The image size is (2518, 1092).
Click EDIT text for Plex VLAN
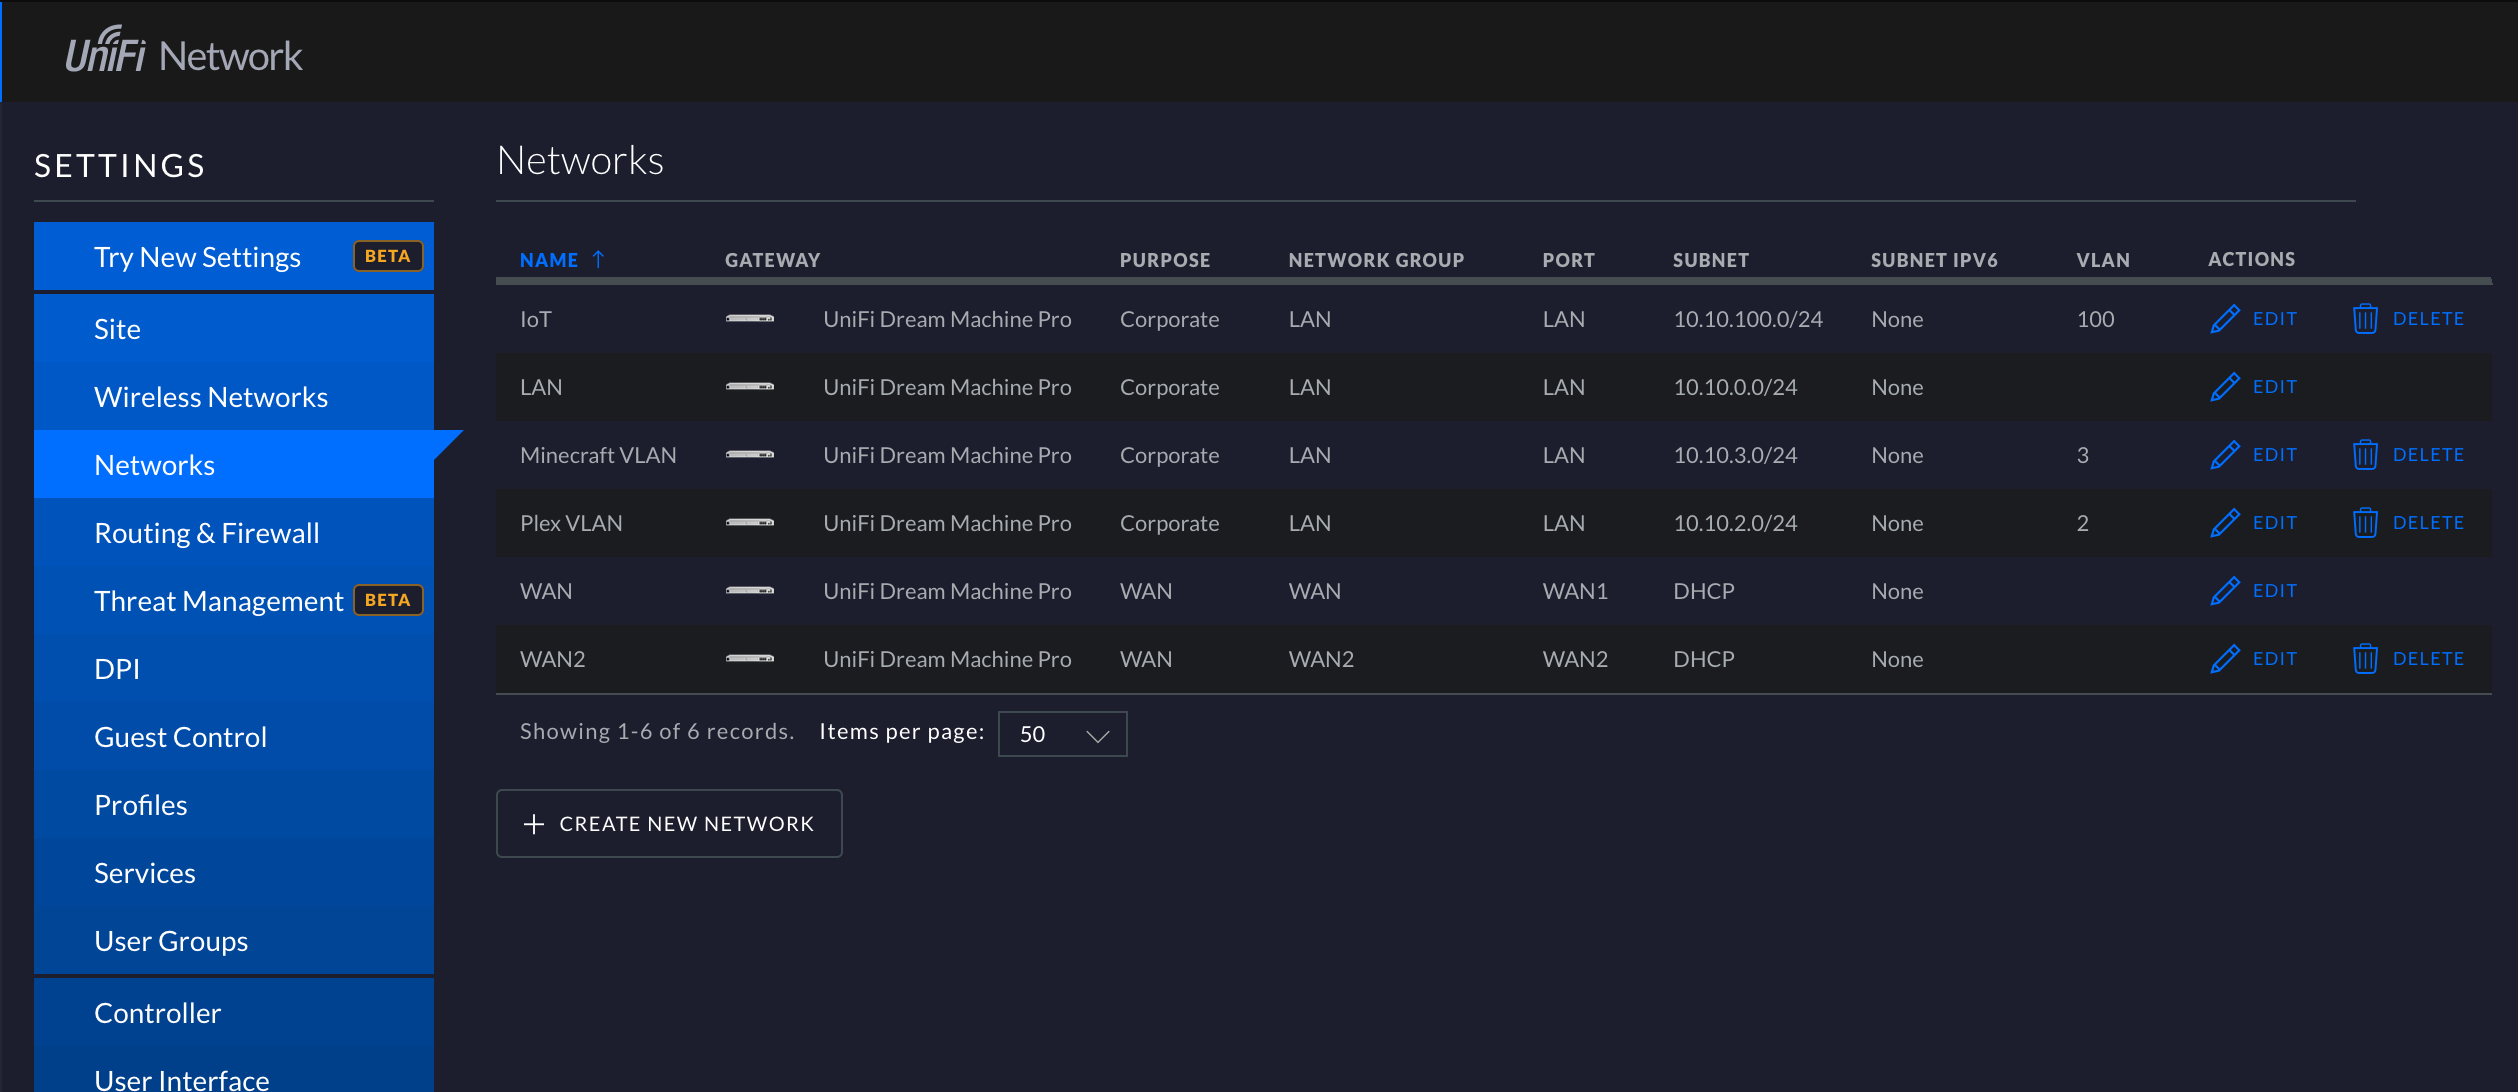2275,523
